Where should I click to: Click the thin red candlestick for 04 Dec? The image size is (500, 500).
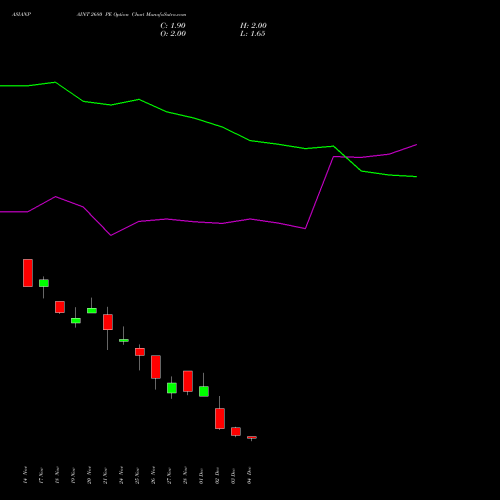[252, 437]
